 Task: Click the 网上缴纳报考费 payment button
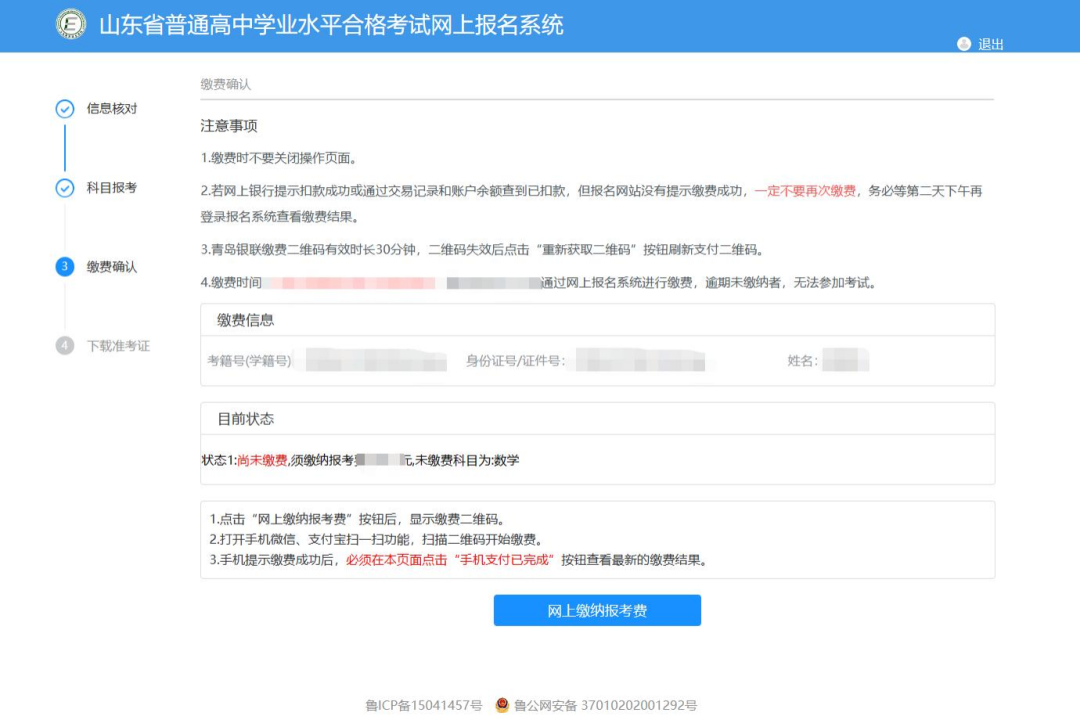pos(597,610)
